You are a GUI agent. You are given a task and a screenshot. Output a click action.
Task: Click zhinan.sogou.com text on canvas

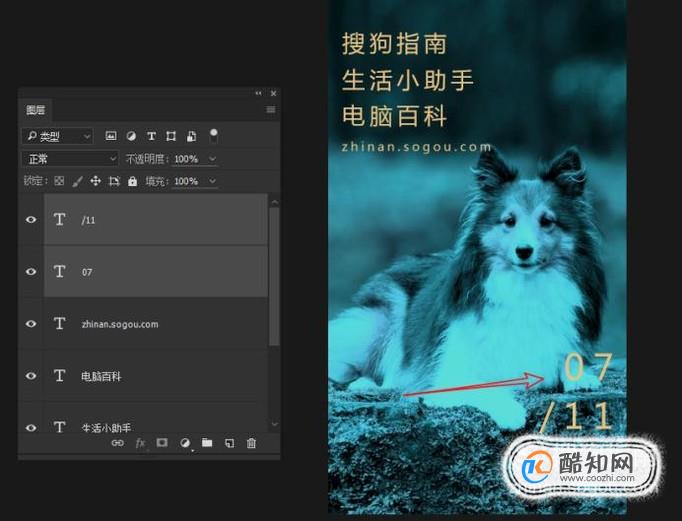click(417, 147)
